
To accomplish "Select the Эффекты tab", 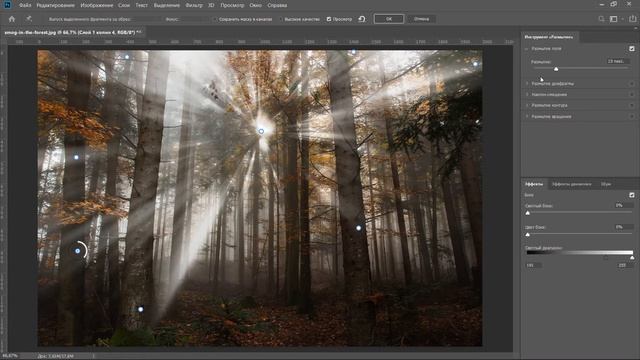I will coord(534,184).
